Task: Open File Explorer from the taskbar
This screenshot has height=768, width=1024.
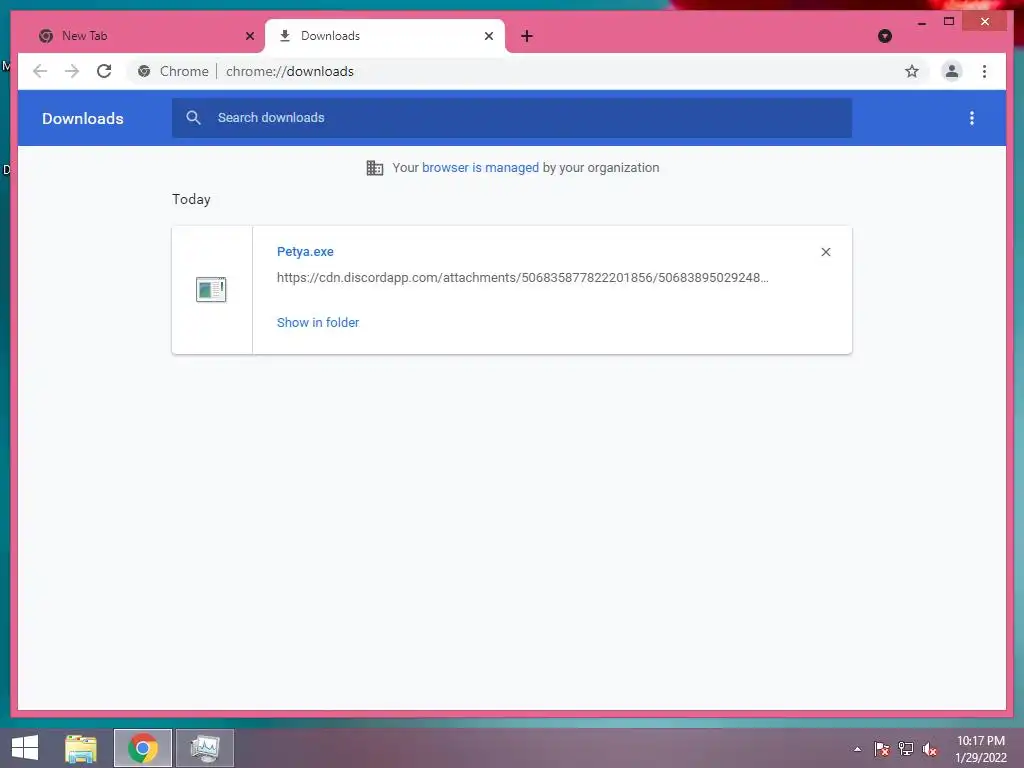Action: (81, 748)
